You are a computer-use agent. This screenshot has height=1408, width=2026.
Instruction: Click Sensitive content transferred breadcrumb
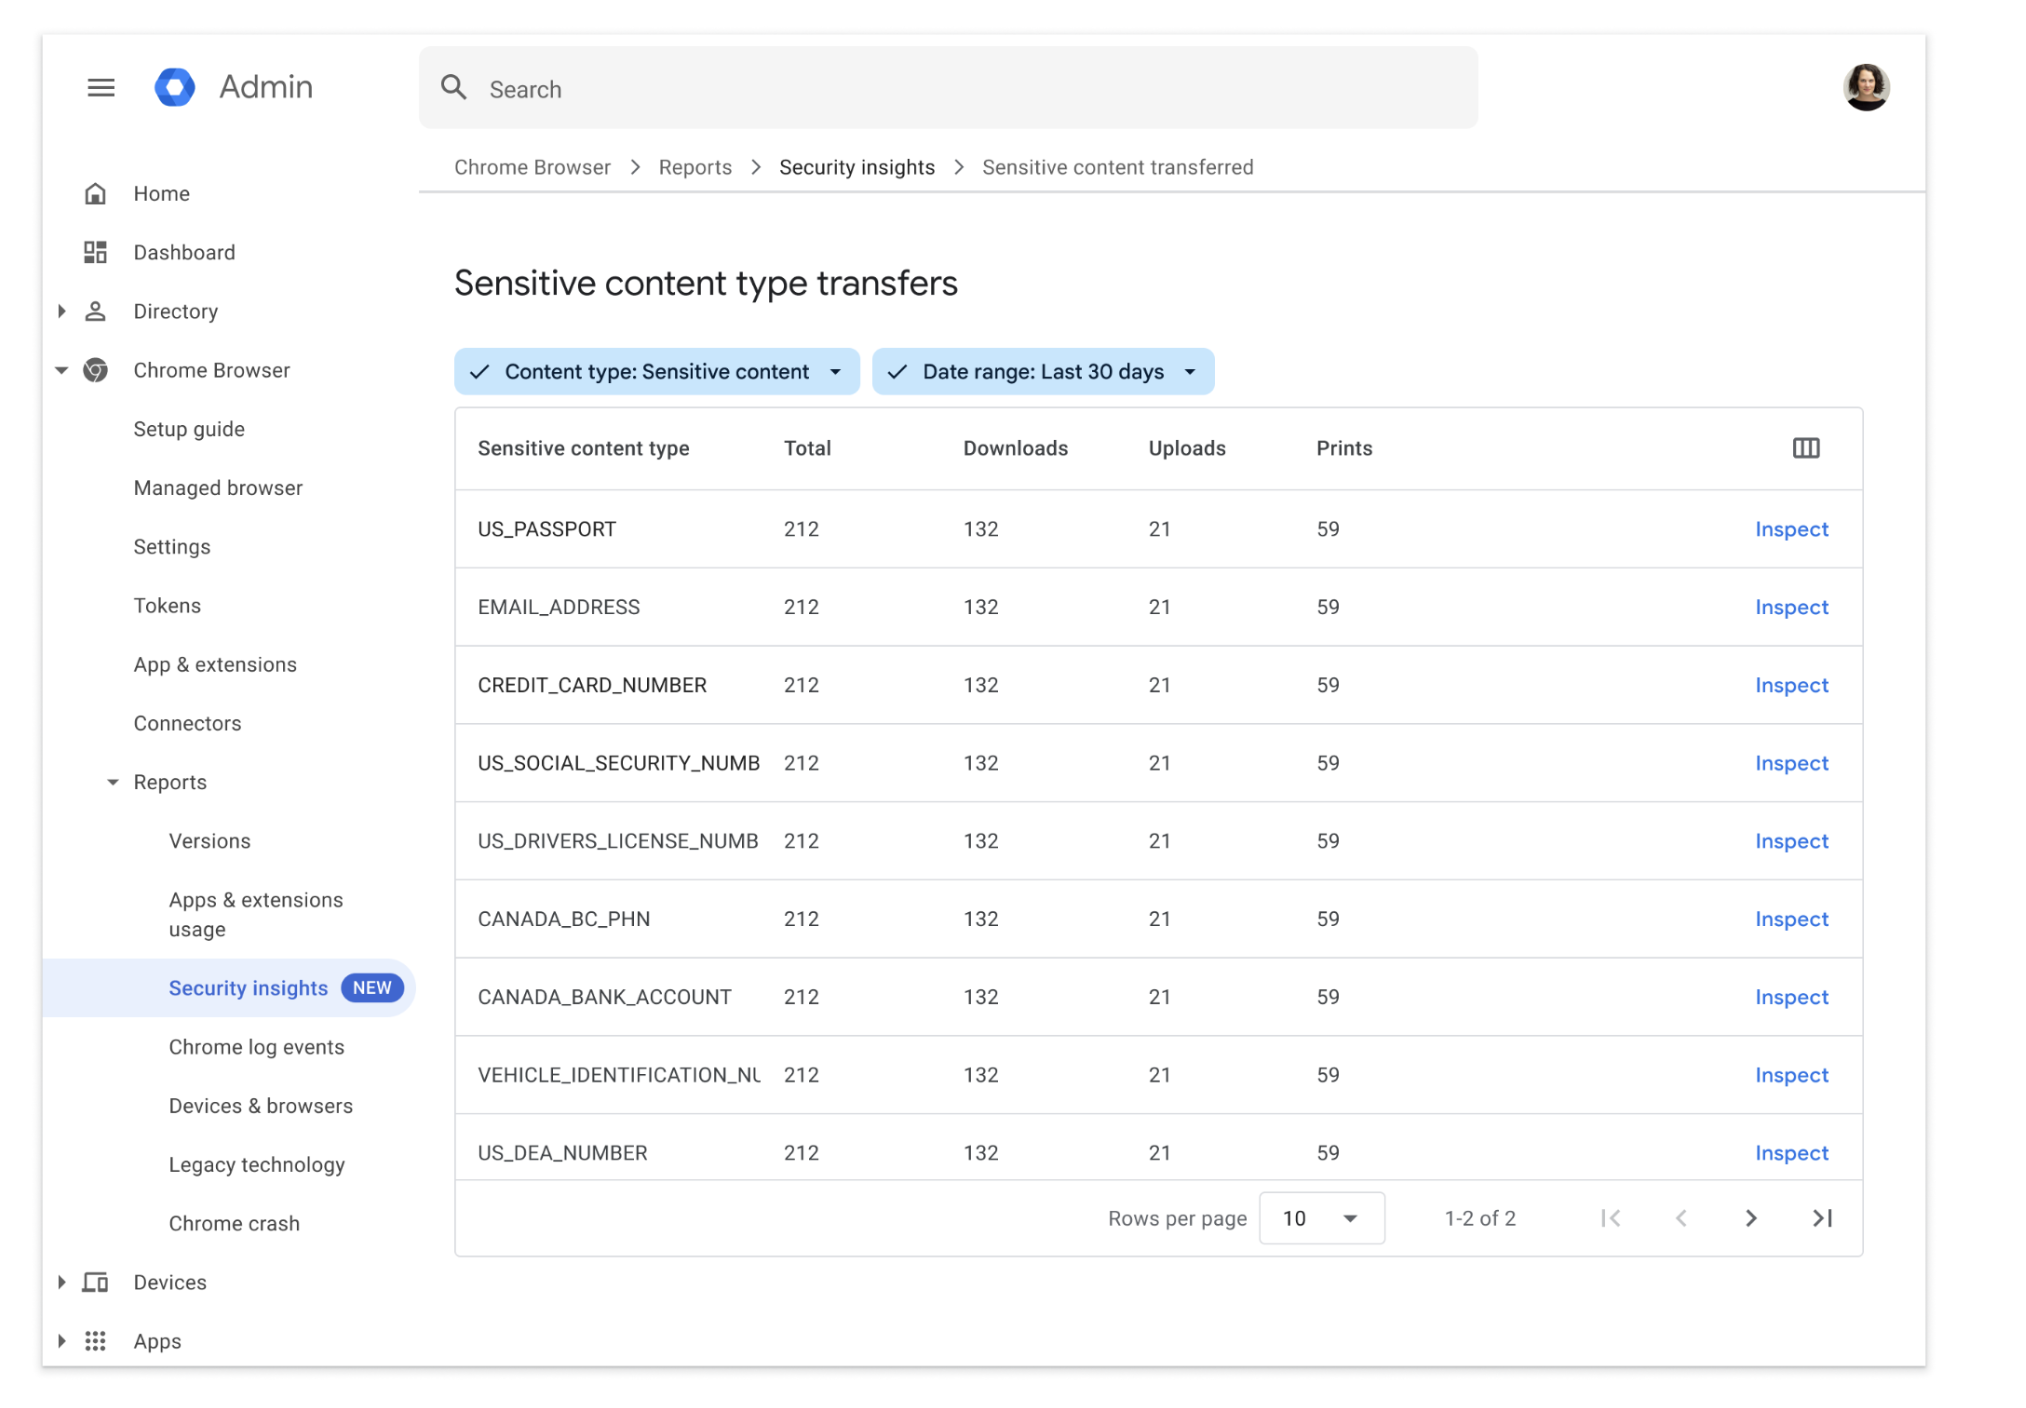pos(1117,167)
